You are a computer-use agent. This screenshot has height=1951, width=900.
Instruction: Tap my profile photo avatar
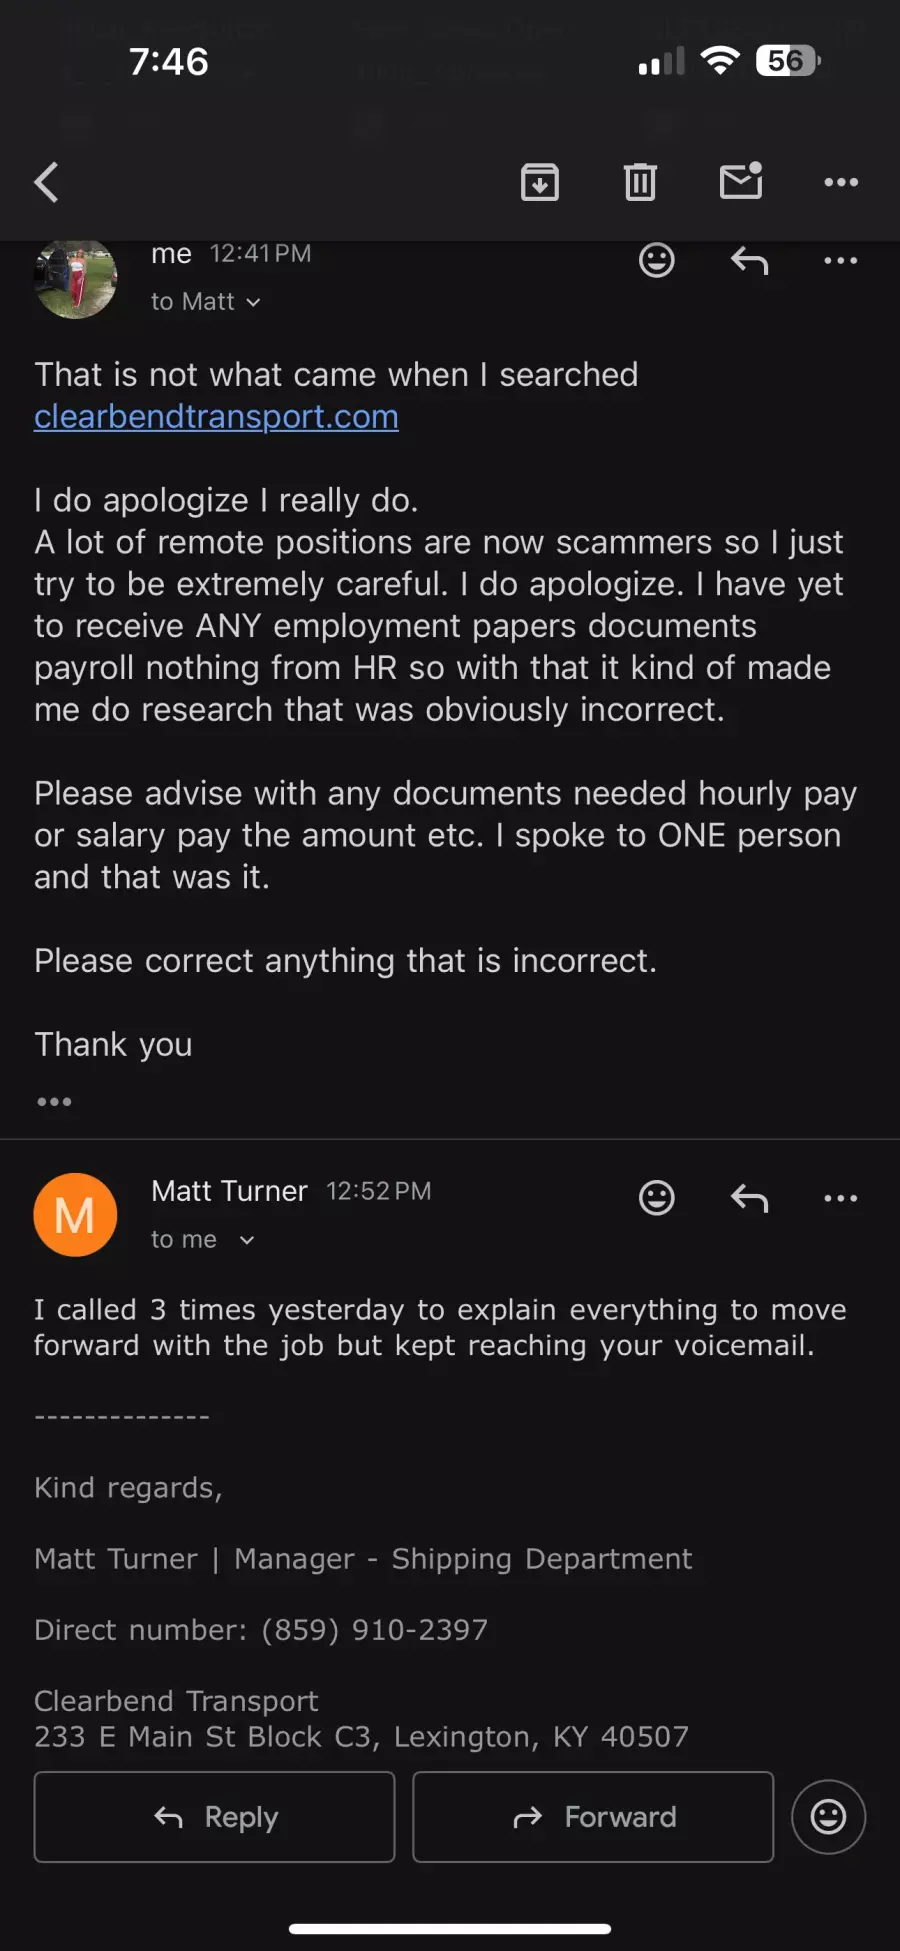point(75,280)
